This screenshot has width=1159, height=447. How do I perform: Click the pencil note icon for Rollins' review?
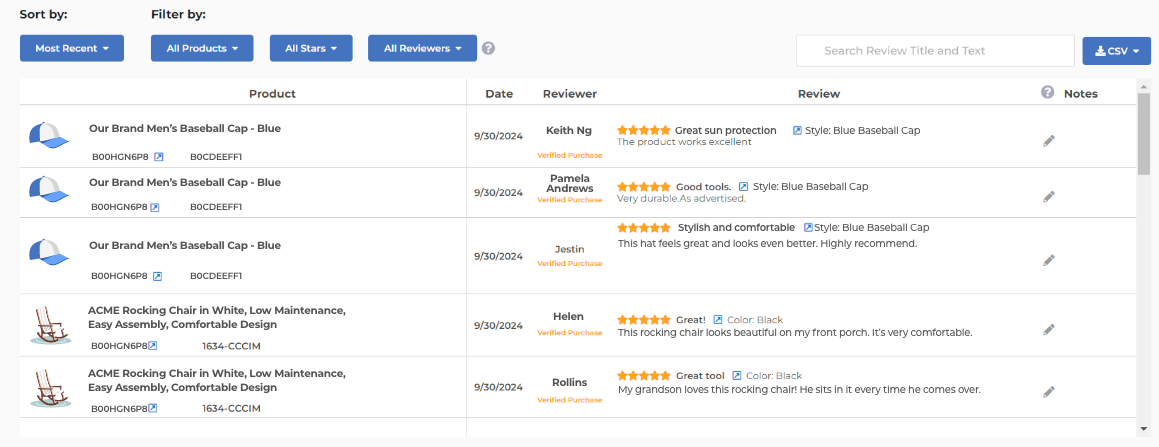tap(1048, 392)
